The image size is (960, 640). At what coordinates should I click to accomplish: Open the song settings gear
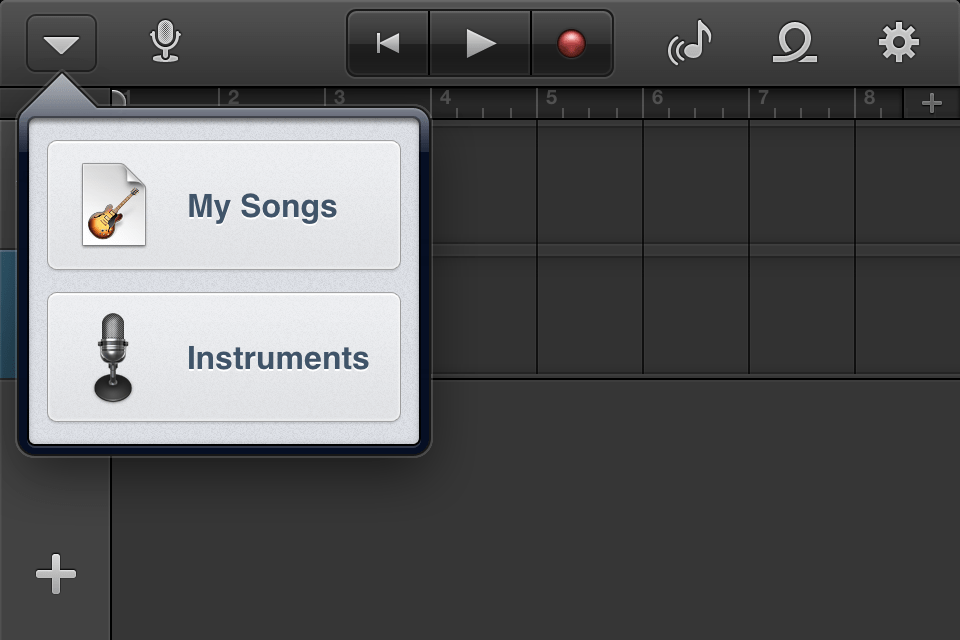pos(899,42)
